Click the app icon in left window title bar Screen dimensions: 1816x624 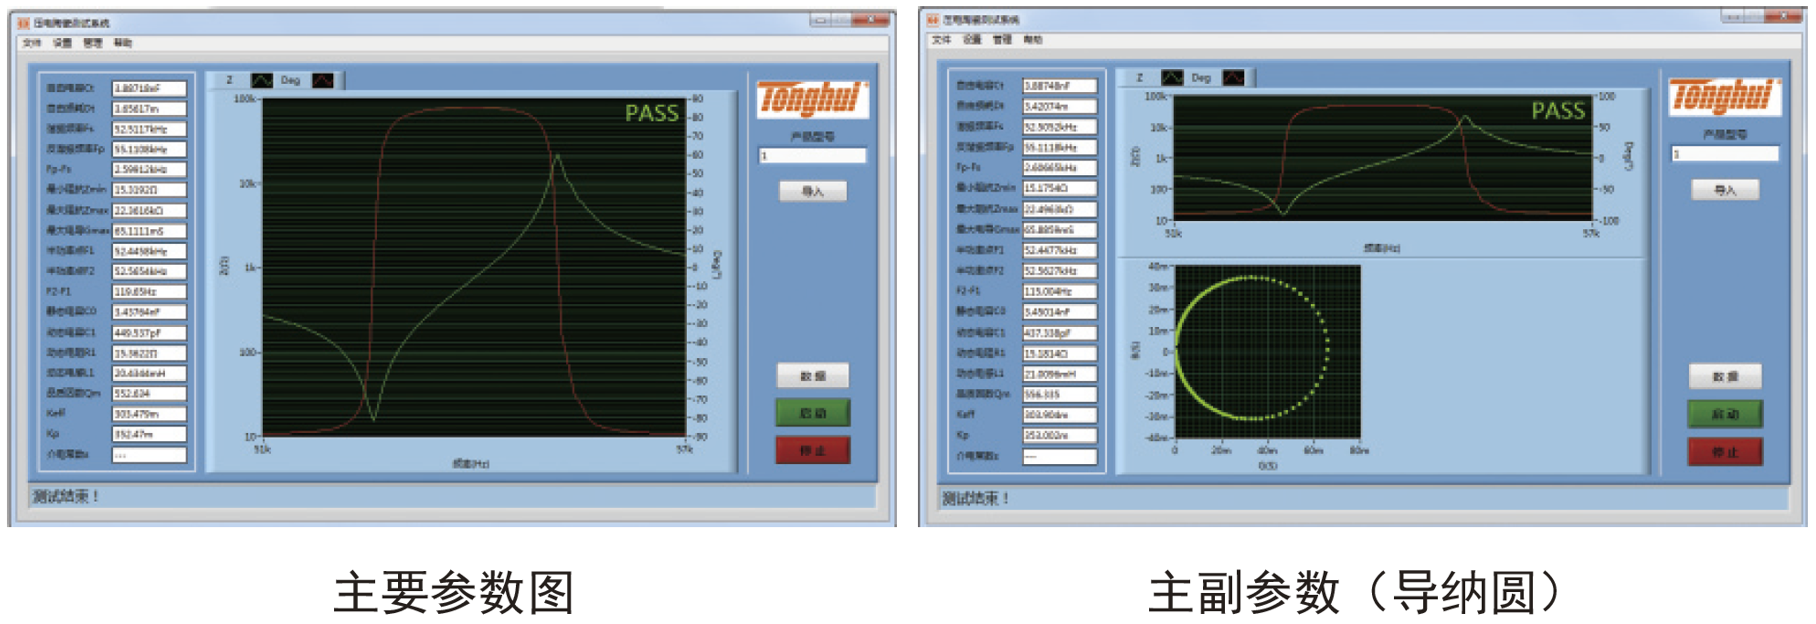click(23, 22)
